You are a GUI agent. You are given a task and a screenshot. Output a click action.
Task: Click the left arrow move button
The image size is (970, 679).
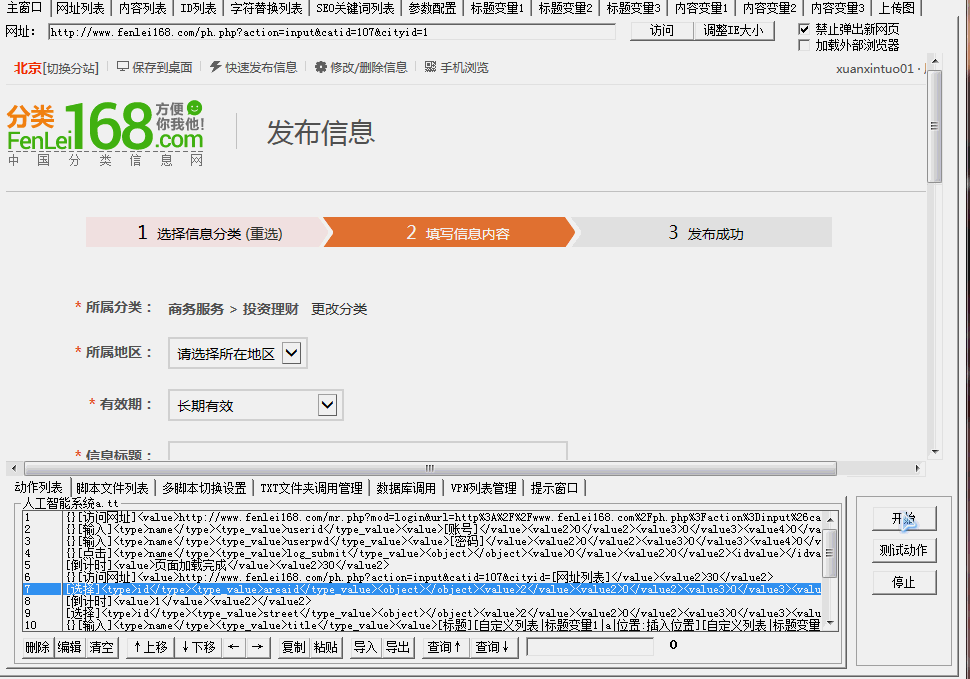tap(233, 647)
